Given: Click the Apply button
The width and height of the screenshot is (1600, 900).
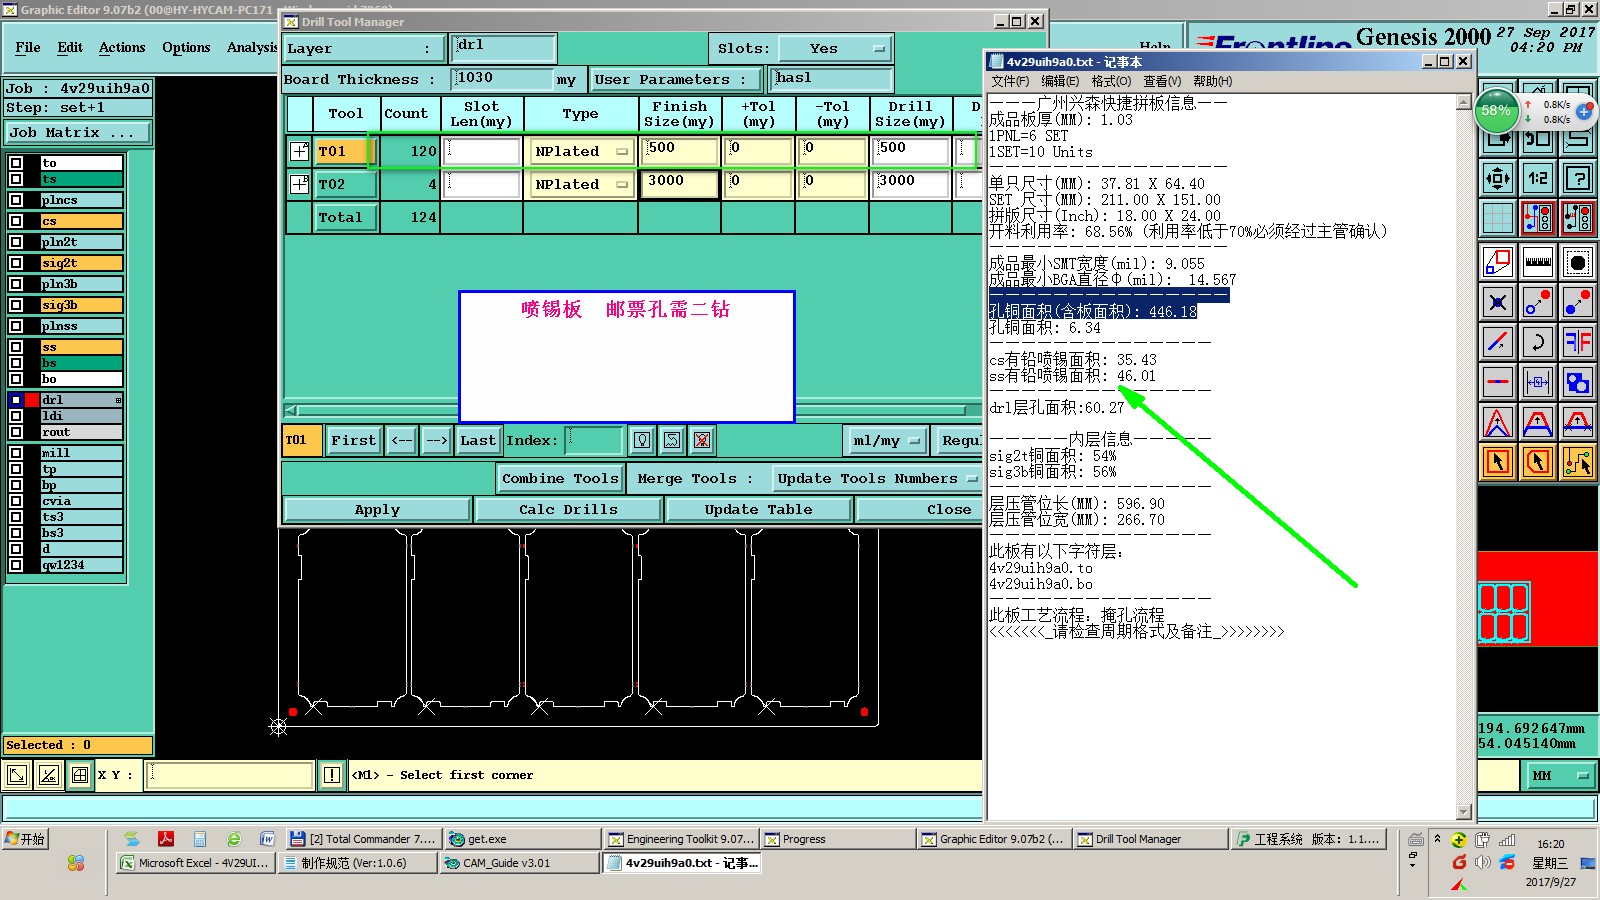Looking at the screenshot, I should (377, 510).
